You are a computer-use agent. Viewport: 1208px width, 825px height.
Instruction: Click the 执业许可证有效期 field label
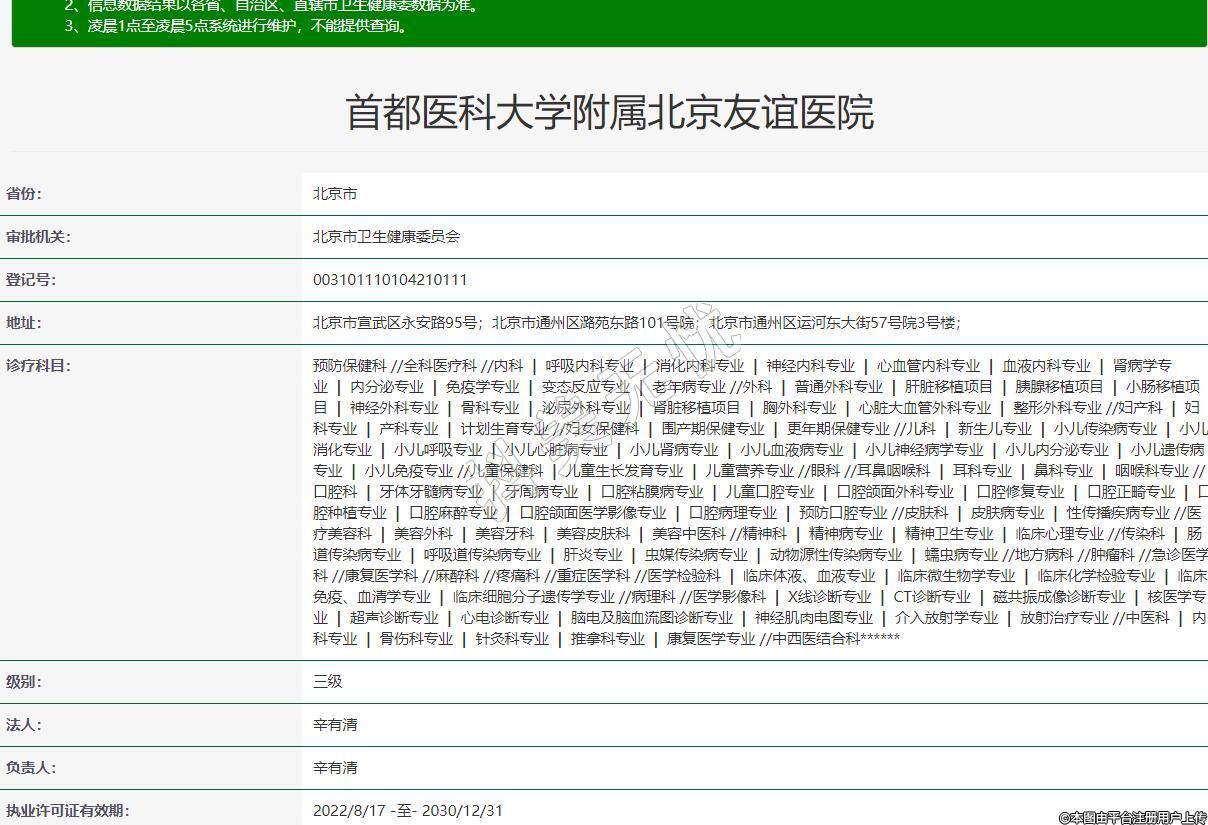click(68, 811)
